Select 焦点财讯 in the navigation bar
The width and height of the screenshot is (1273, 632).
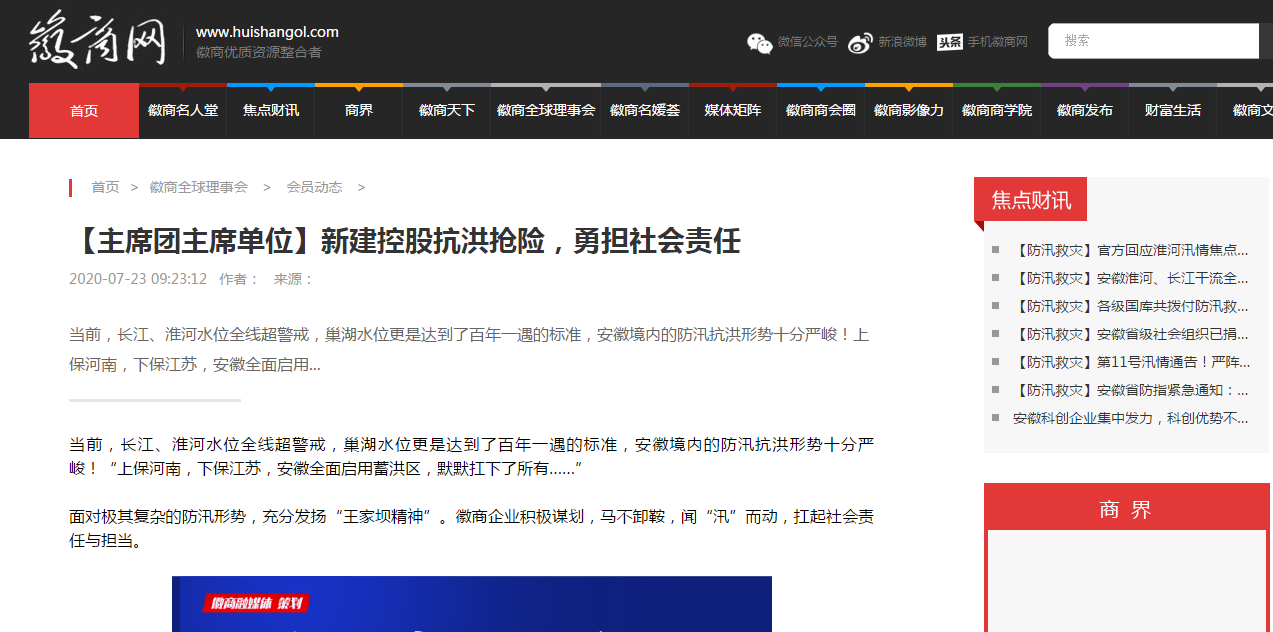(271, 111)
